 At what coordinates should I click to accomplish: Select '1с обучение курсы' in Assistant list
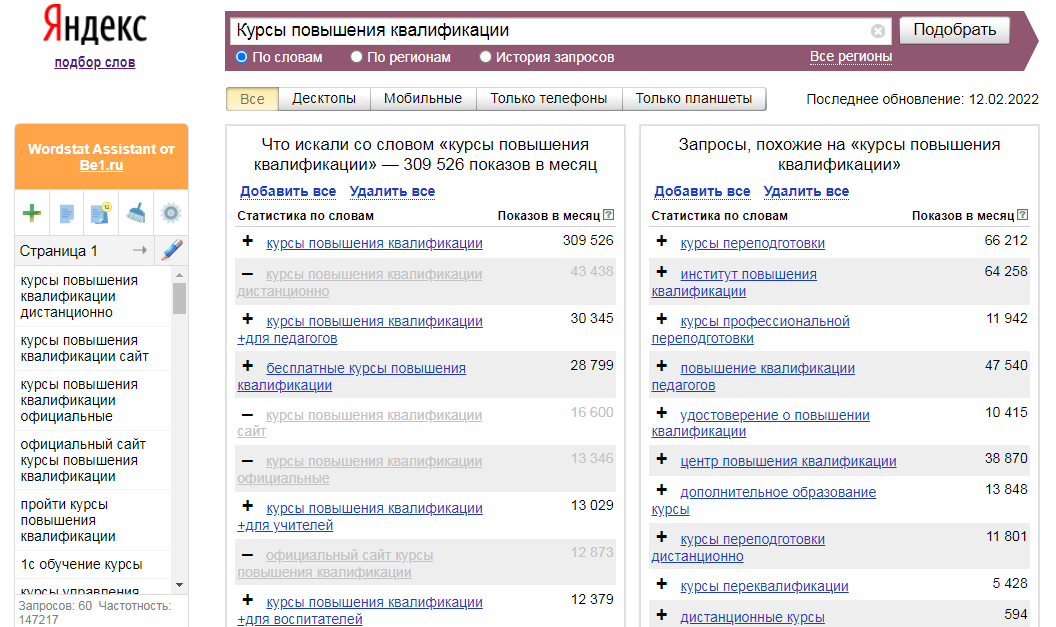[x=81, y=564]
